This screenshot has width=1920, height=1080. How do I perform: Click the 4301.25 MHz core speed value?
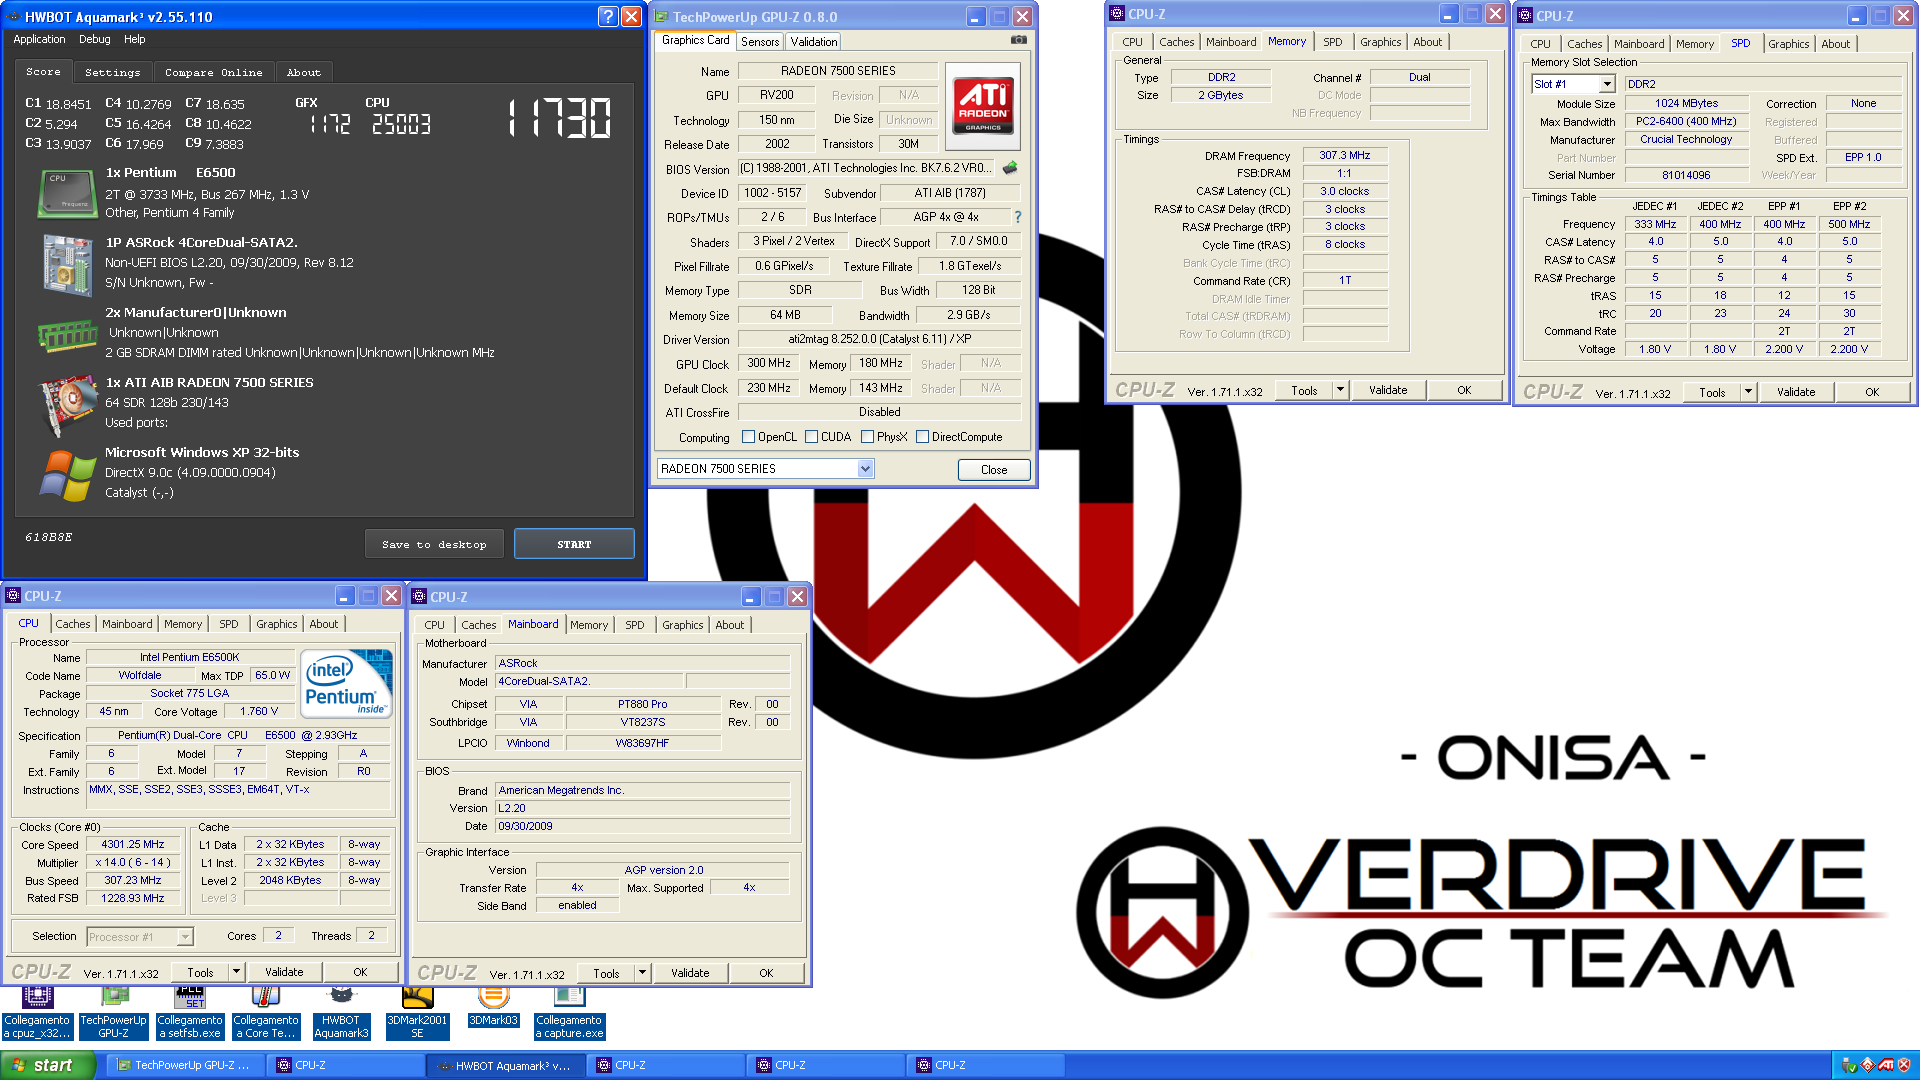coord(133,845)
